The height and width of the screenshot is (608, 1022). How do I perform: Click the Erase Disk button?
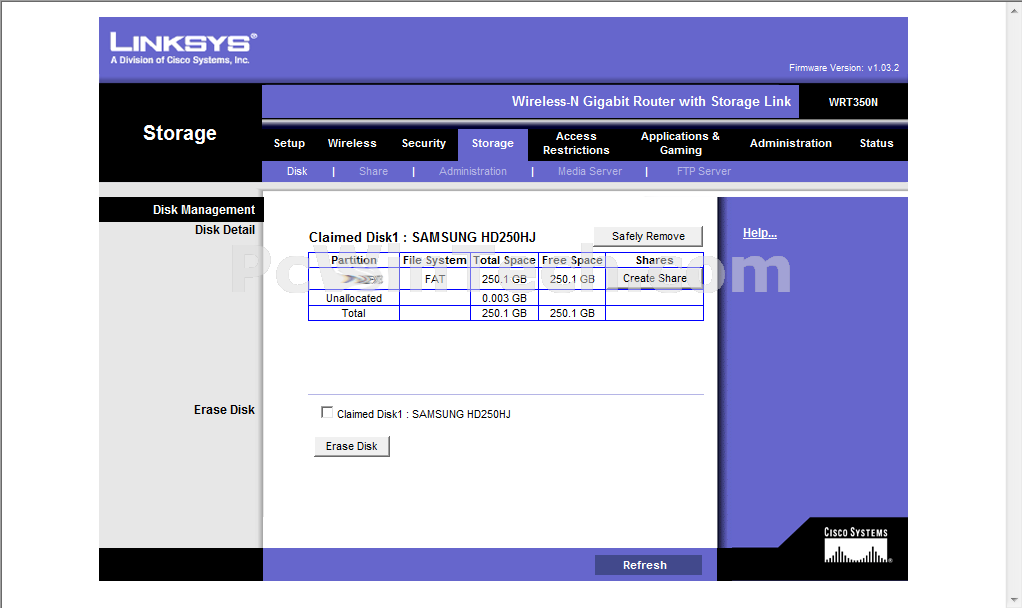[x=351, y=446]
